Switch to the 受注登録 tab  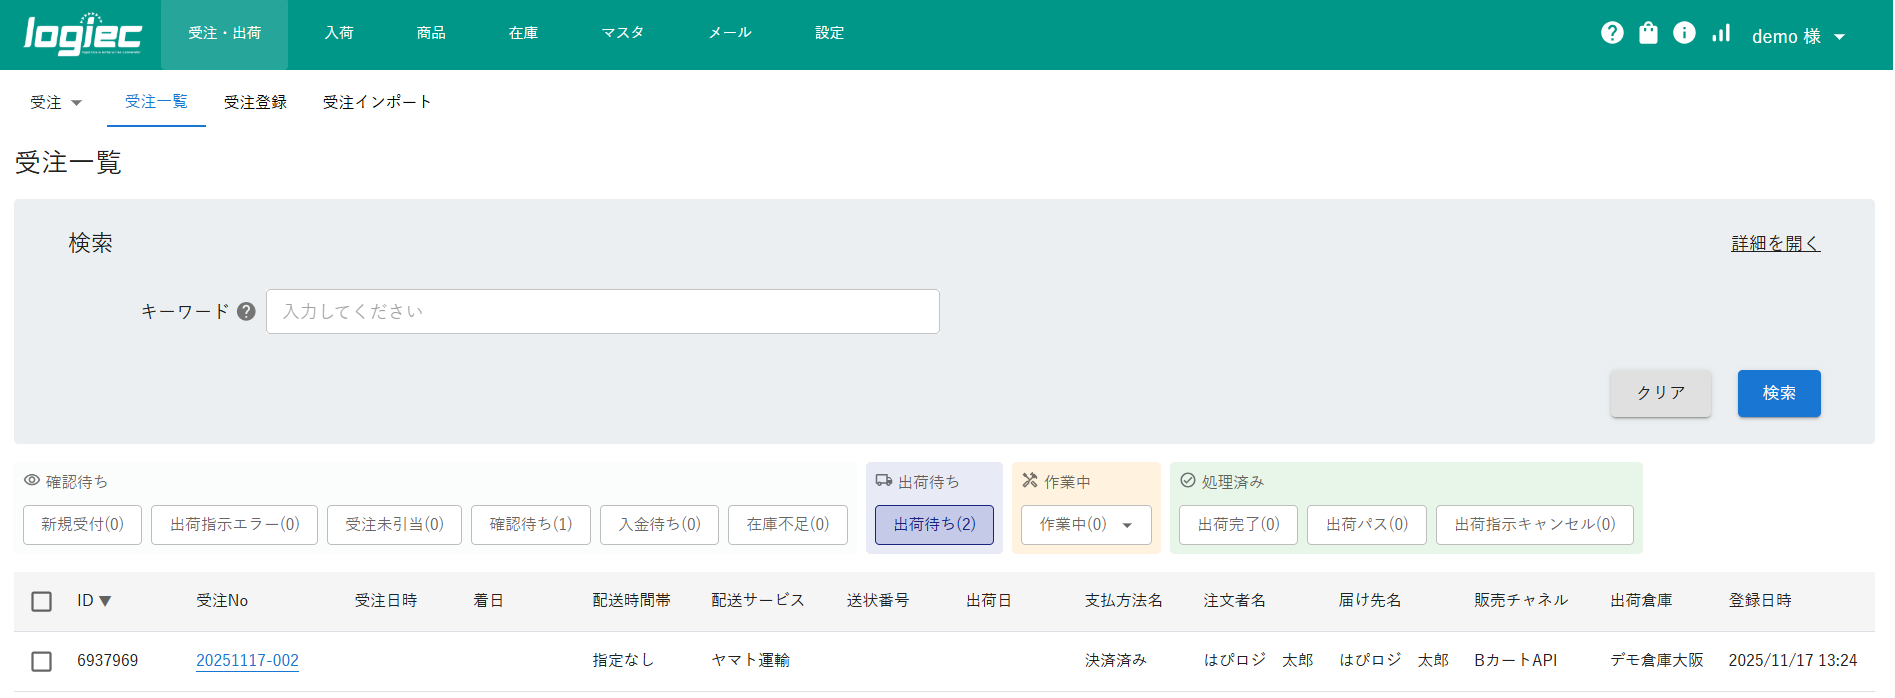click(x=255, y=102)
